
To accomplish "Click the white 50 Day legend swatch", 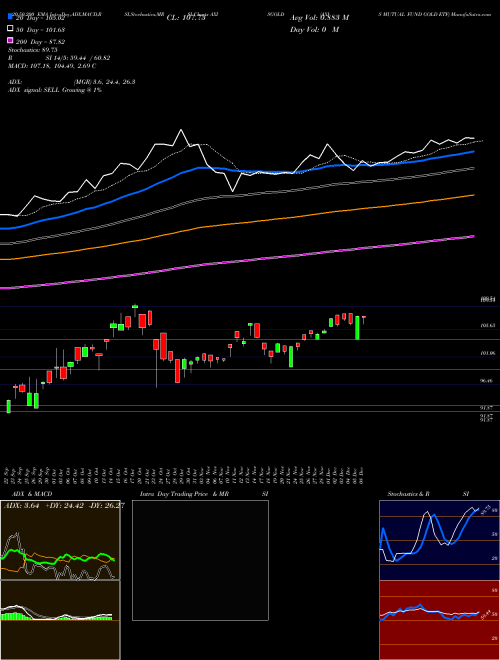I will 11,29.
